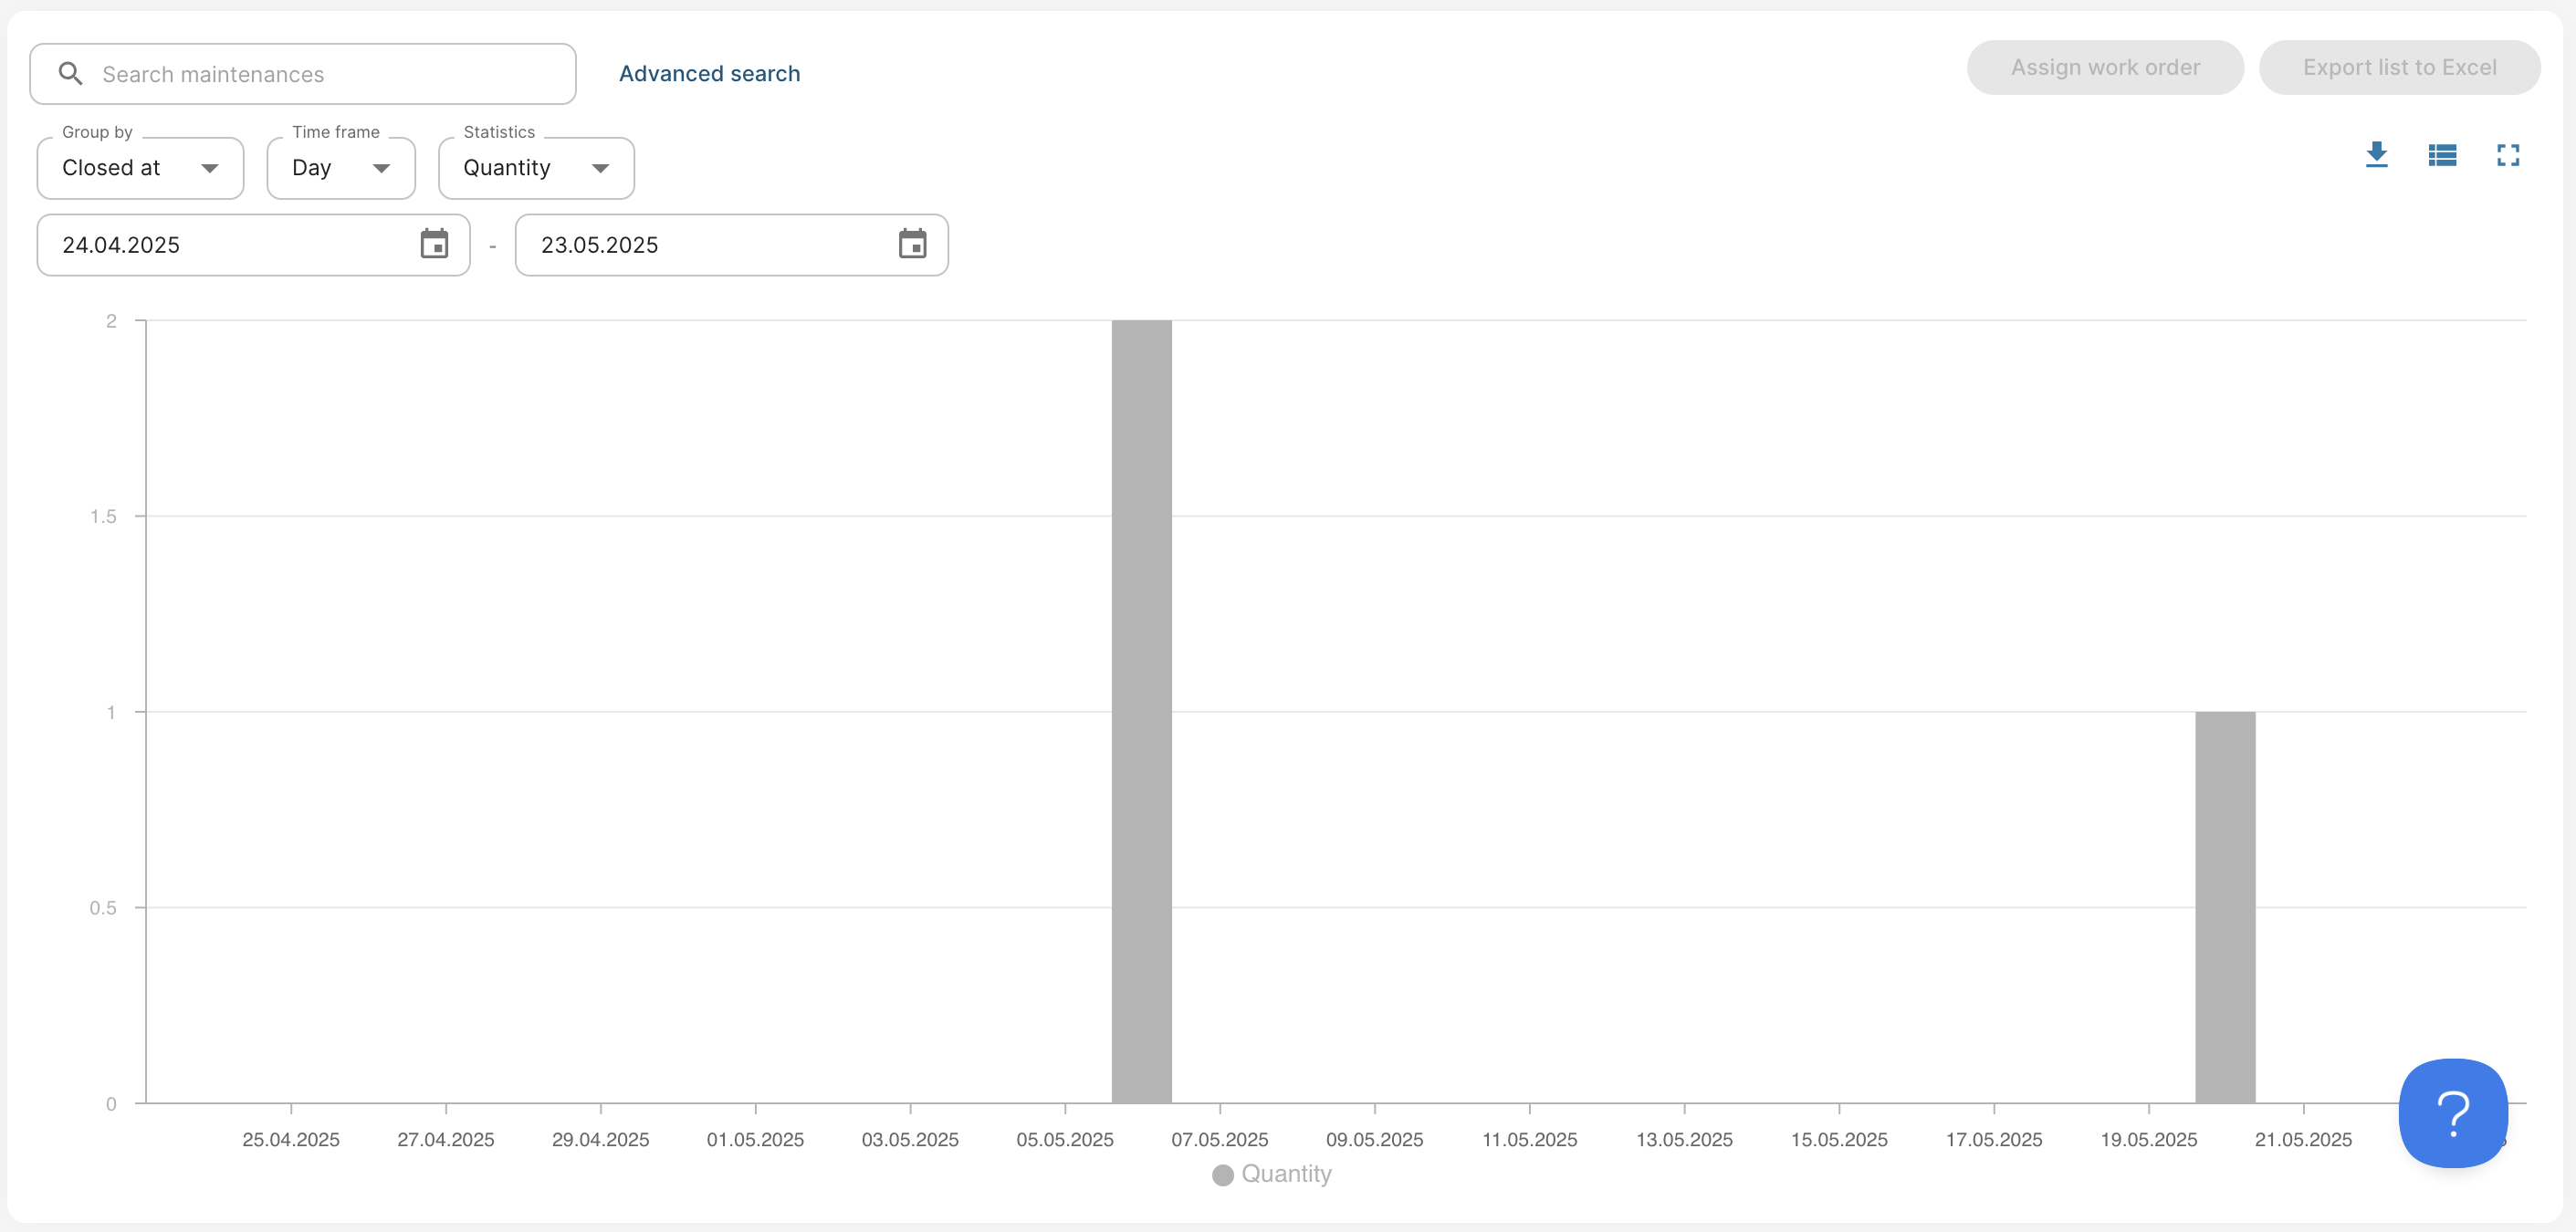This screenshot has width=2576, height=1232.
Task: Expand the chart with the fullscreen icon
Action: [x=2507, y=155]
